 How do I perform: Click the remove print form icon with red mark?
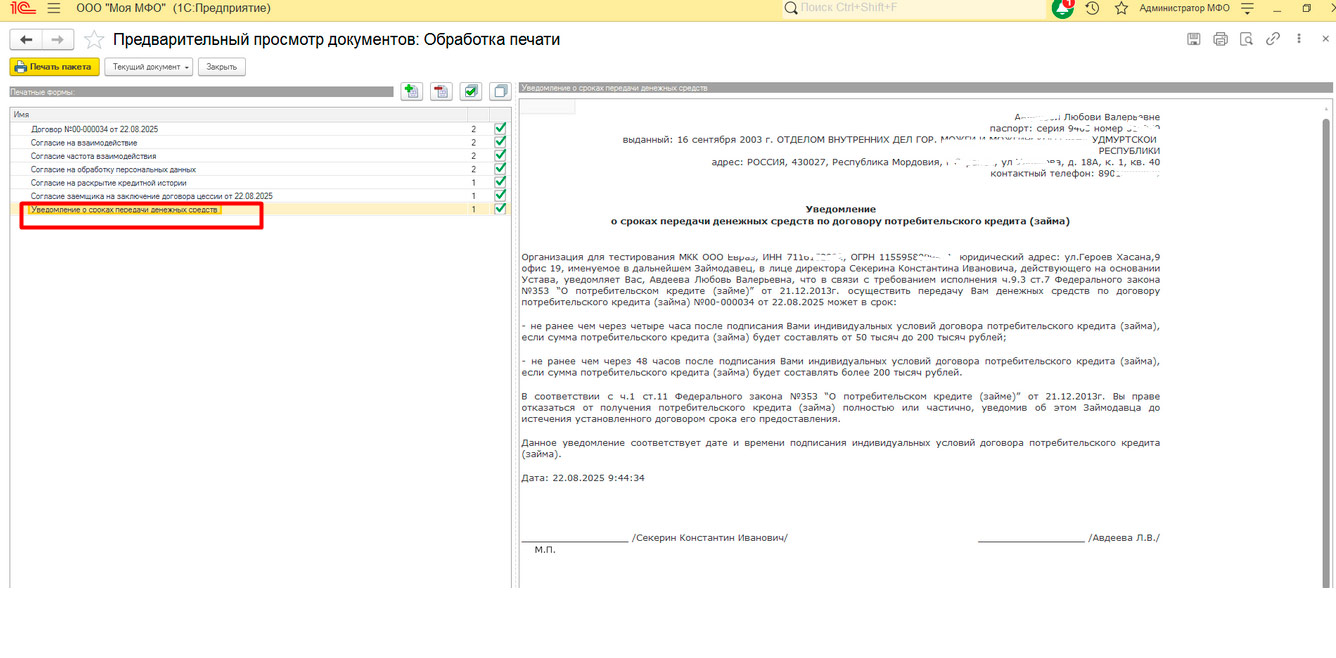click(441, 91)
